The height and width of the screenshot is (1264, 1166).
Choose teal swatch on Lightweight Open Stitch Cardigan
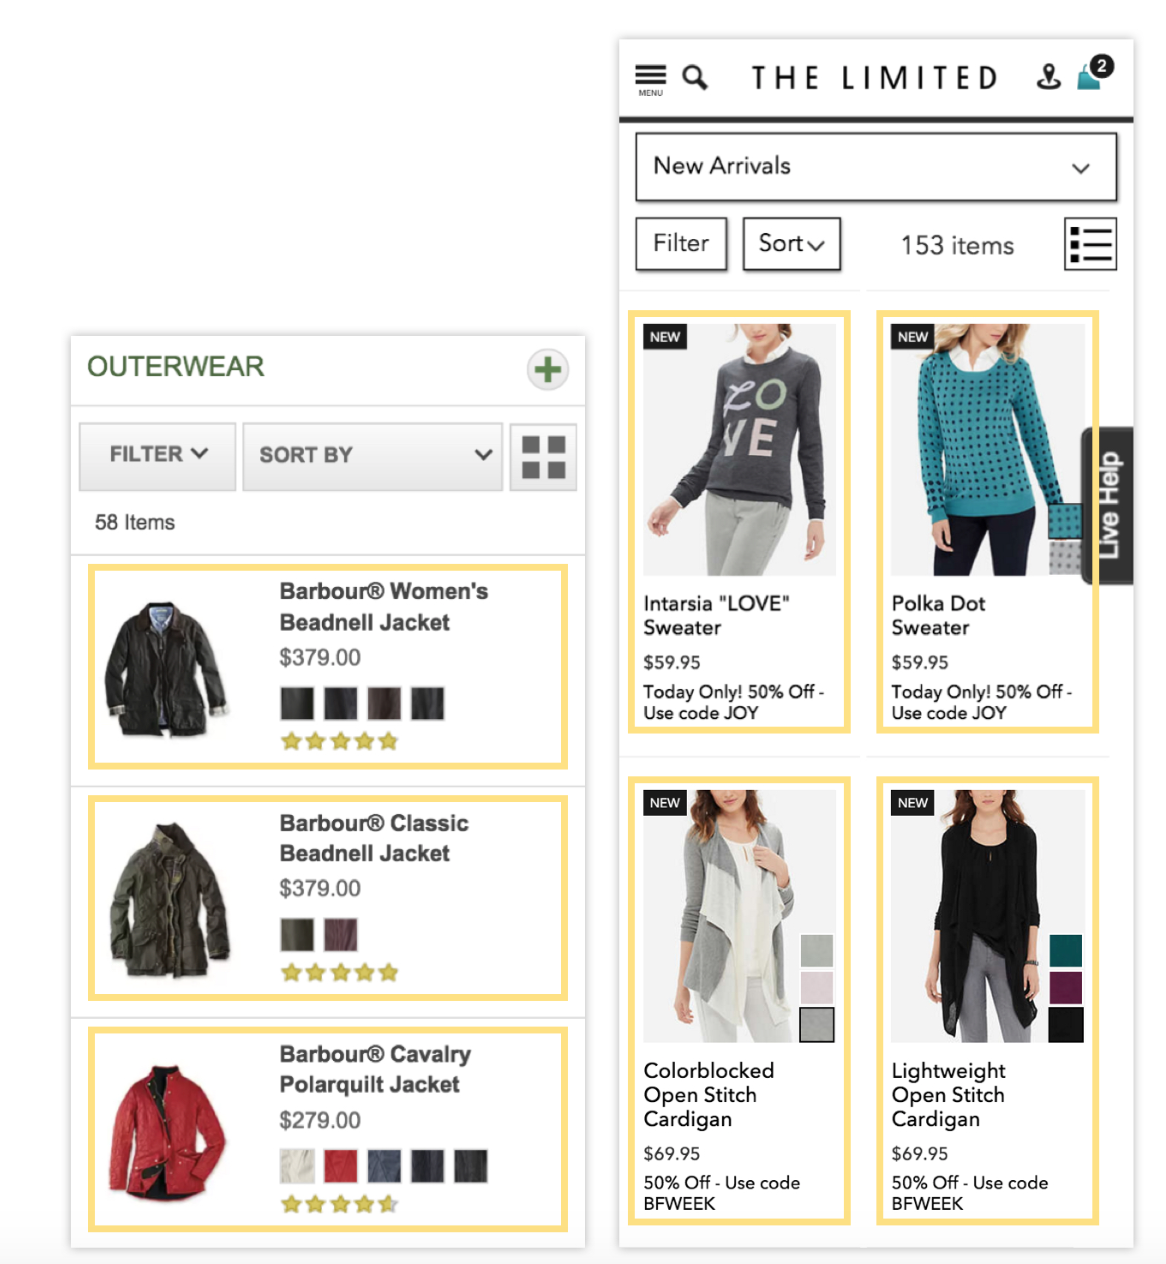coord(1066,950)
